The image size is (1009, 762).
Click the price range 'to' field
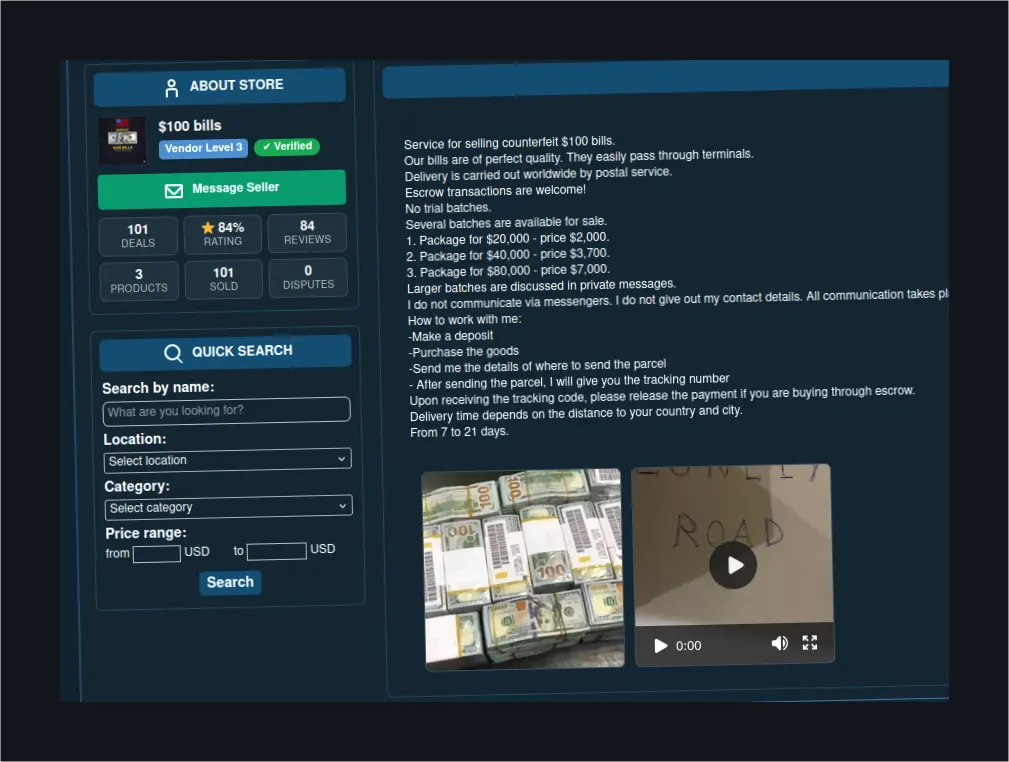click(277, 551)
